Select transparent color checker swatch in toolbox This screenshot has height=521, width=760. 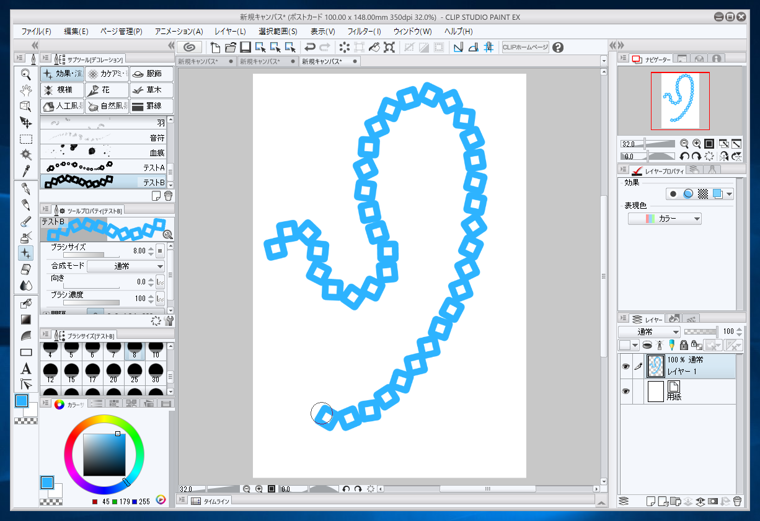click(26, 421)
